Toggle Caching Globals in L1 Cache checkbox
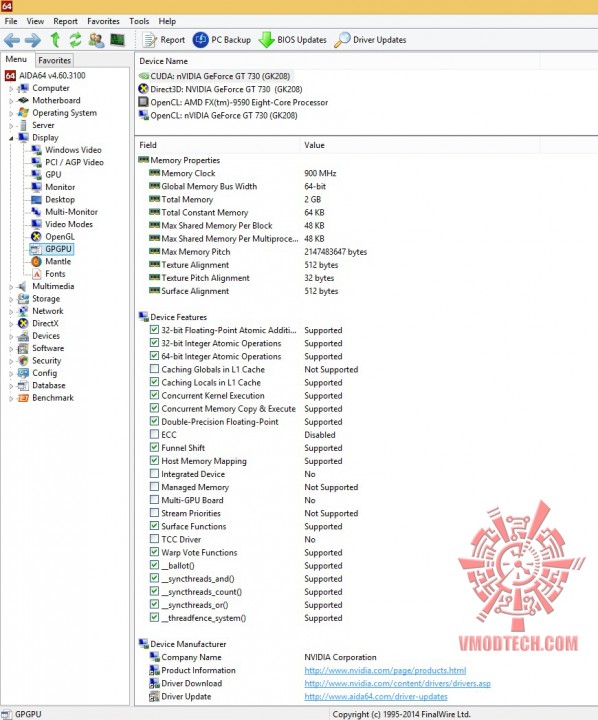598x720 pixels. point(154,369)
